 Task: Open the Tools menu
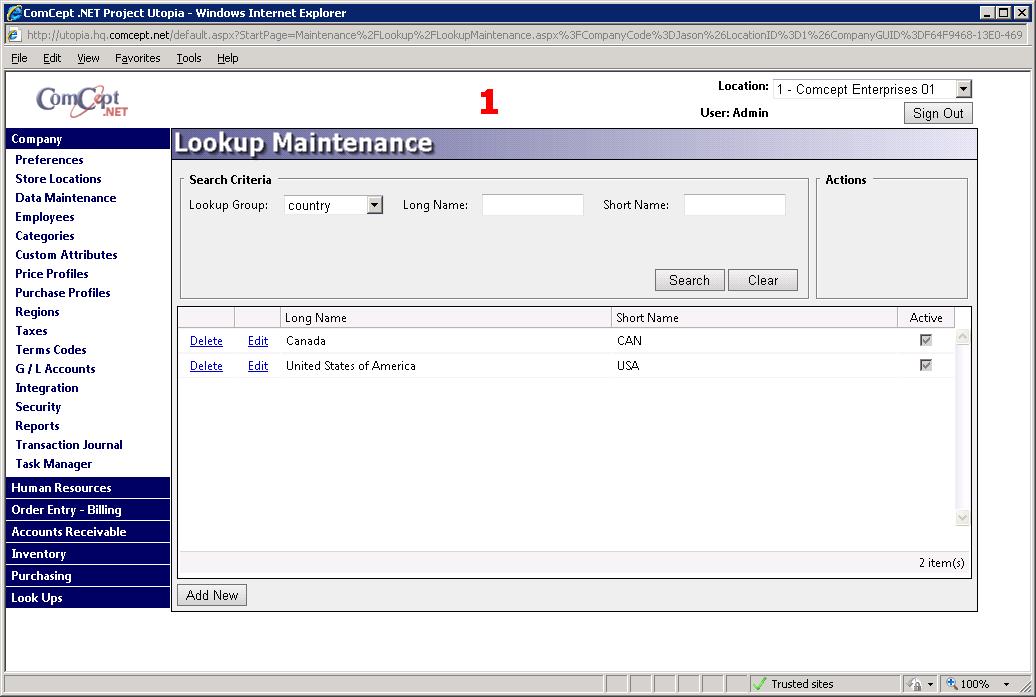[189, 58]
